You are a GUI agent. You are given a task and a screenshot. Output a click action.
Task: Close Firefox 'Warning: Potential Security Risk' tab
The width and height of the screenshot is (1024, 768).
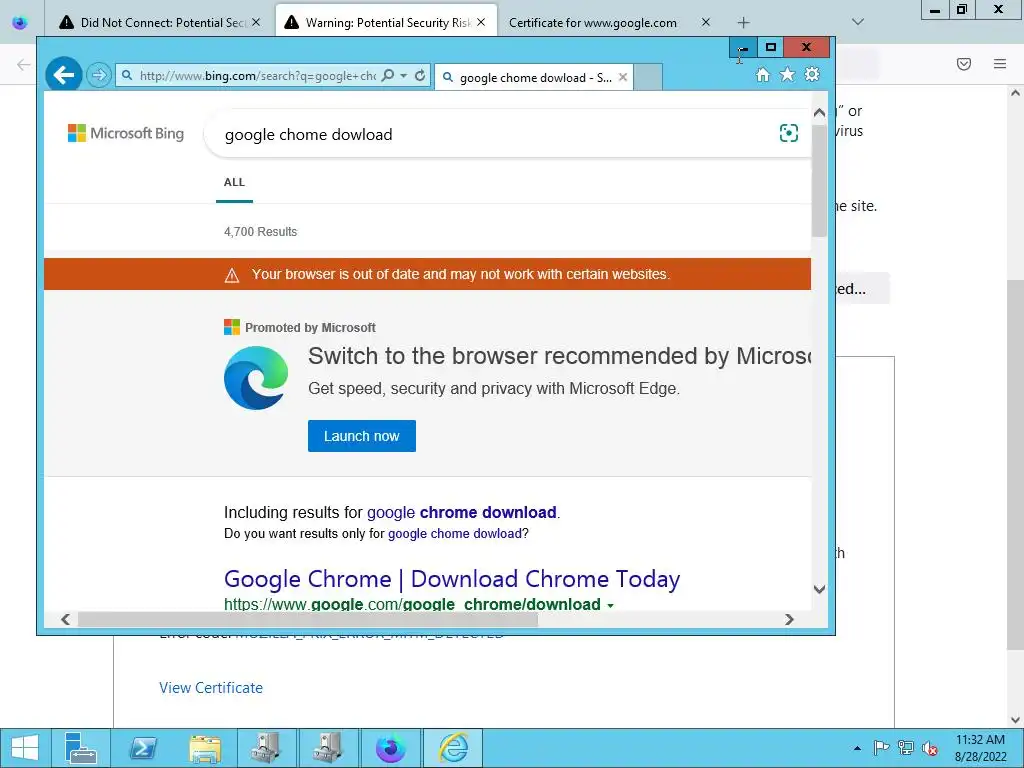(x=481, y=22)
